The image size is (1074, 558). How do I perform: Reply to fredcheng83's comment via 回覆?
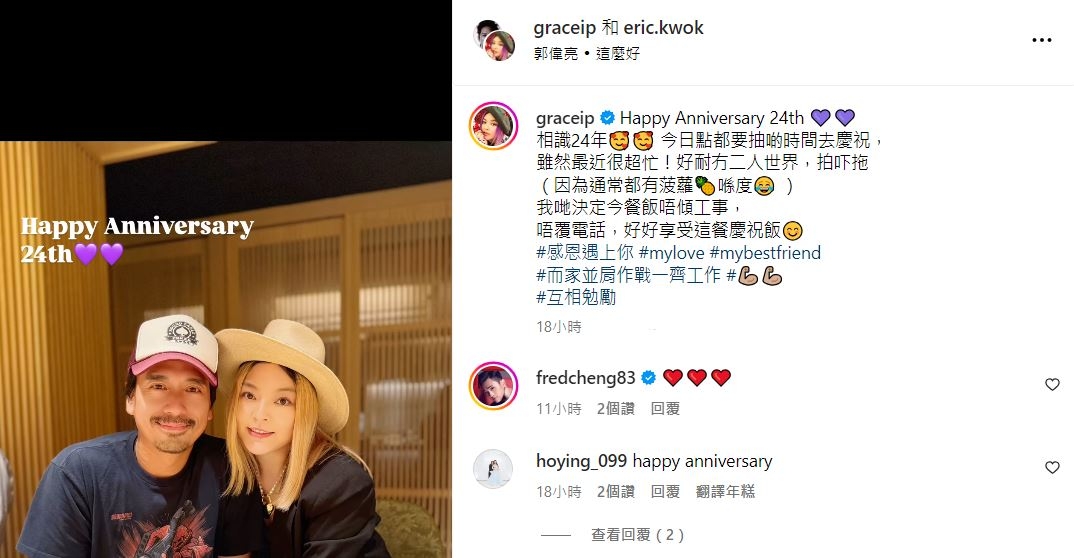point(665,409)
